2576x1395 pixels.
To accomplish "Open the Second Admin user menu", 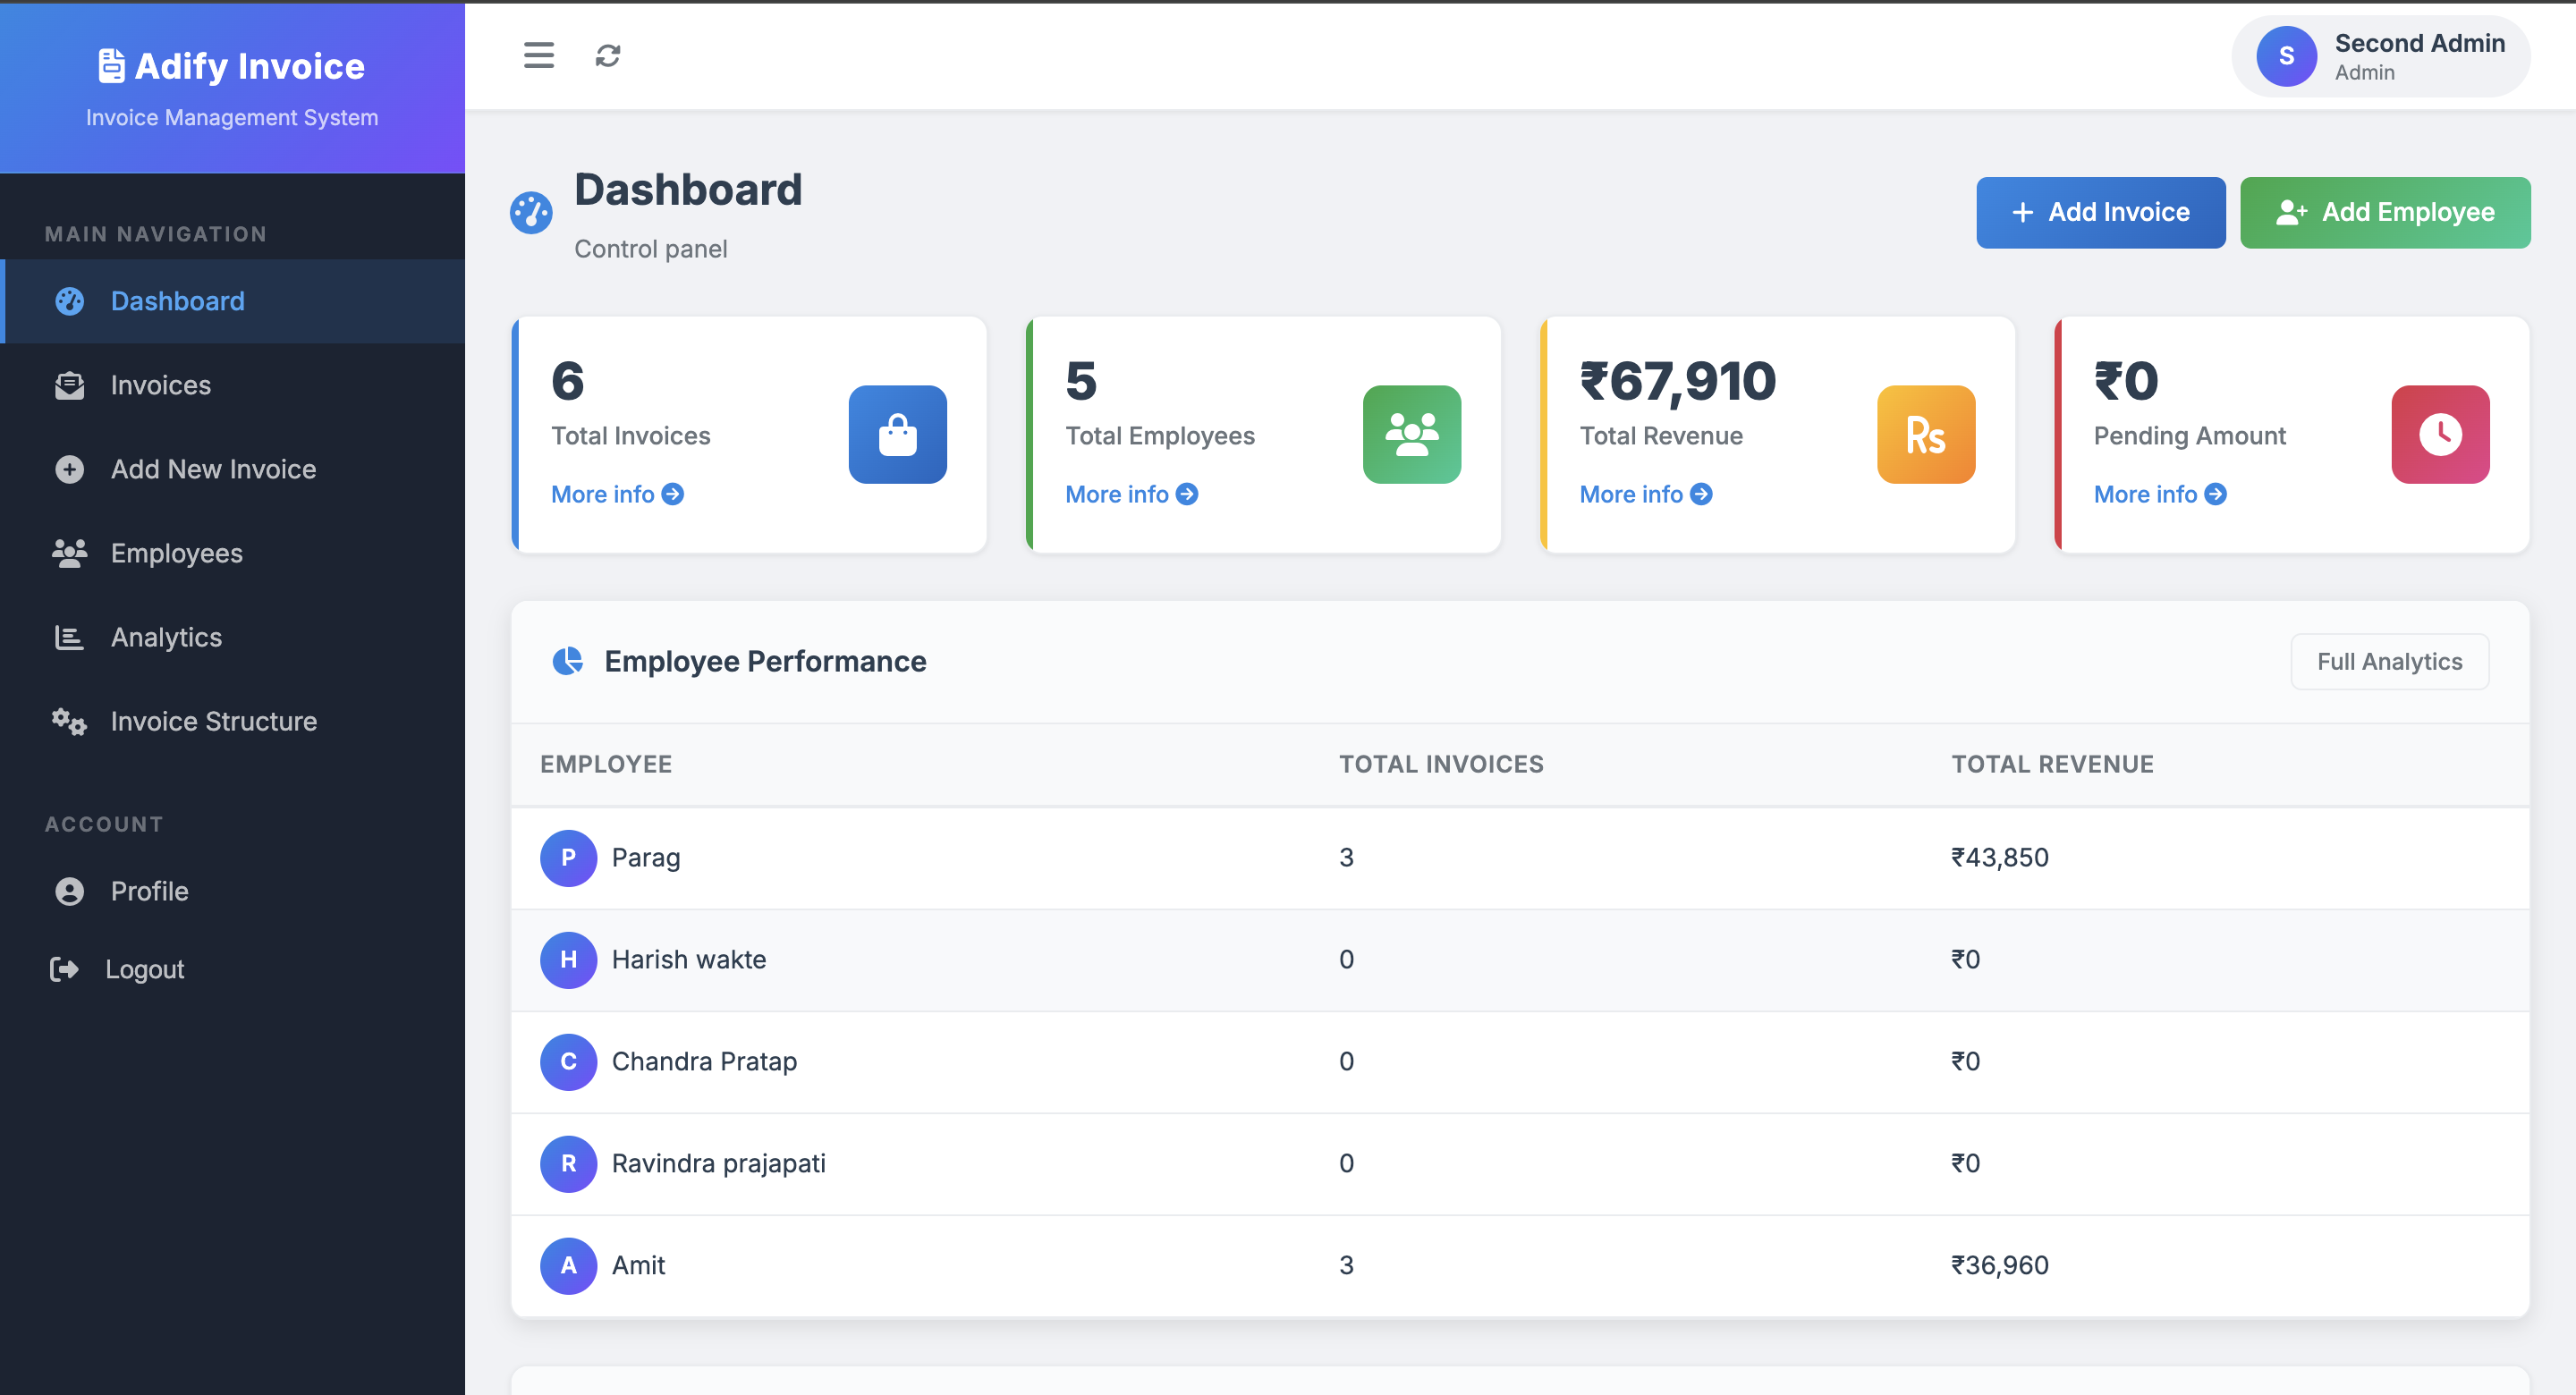I will [2418, 56].
